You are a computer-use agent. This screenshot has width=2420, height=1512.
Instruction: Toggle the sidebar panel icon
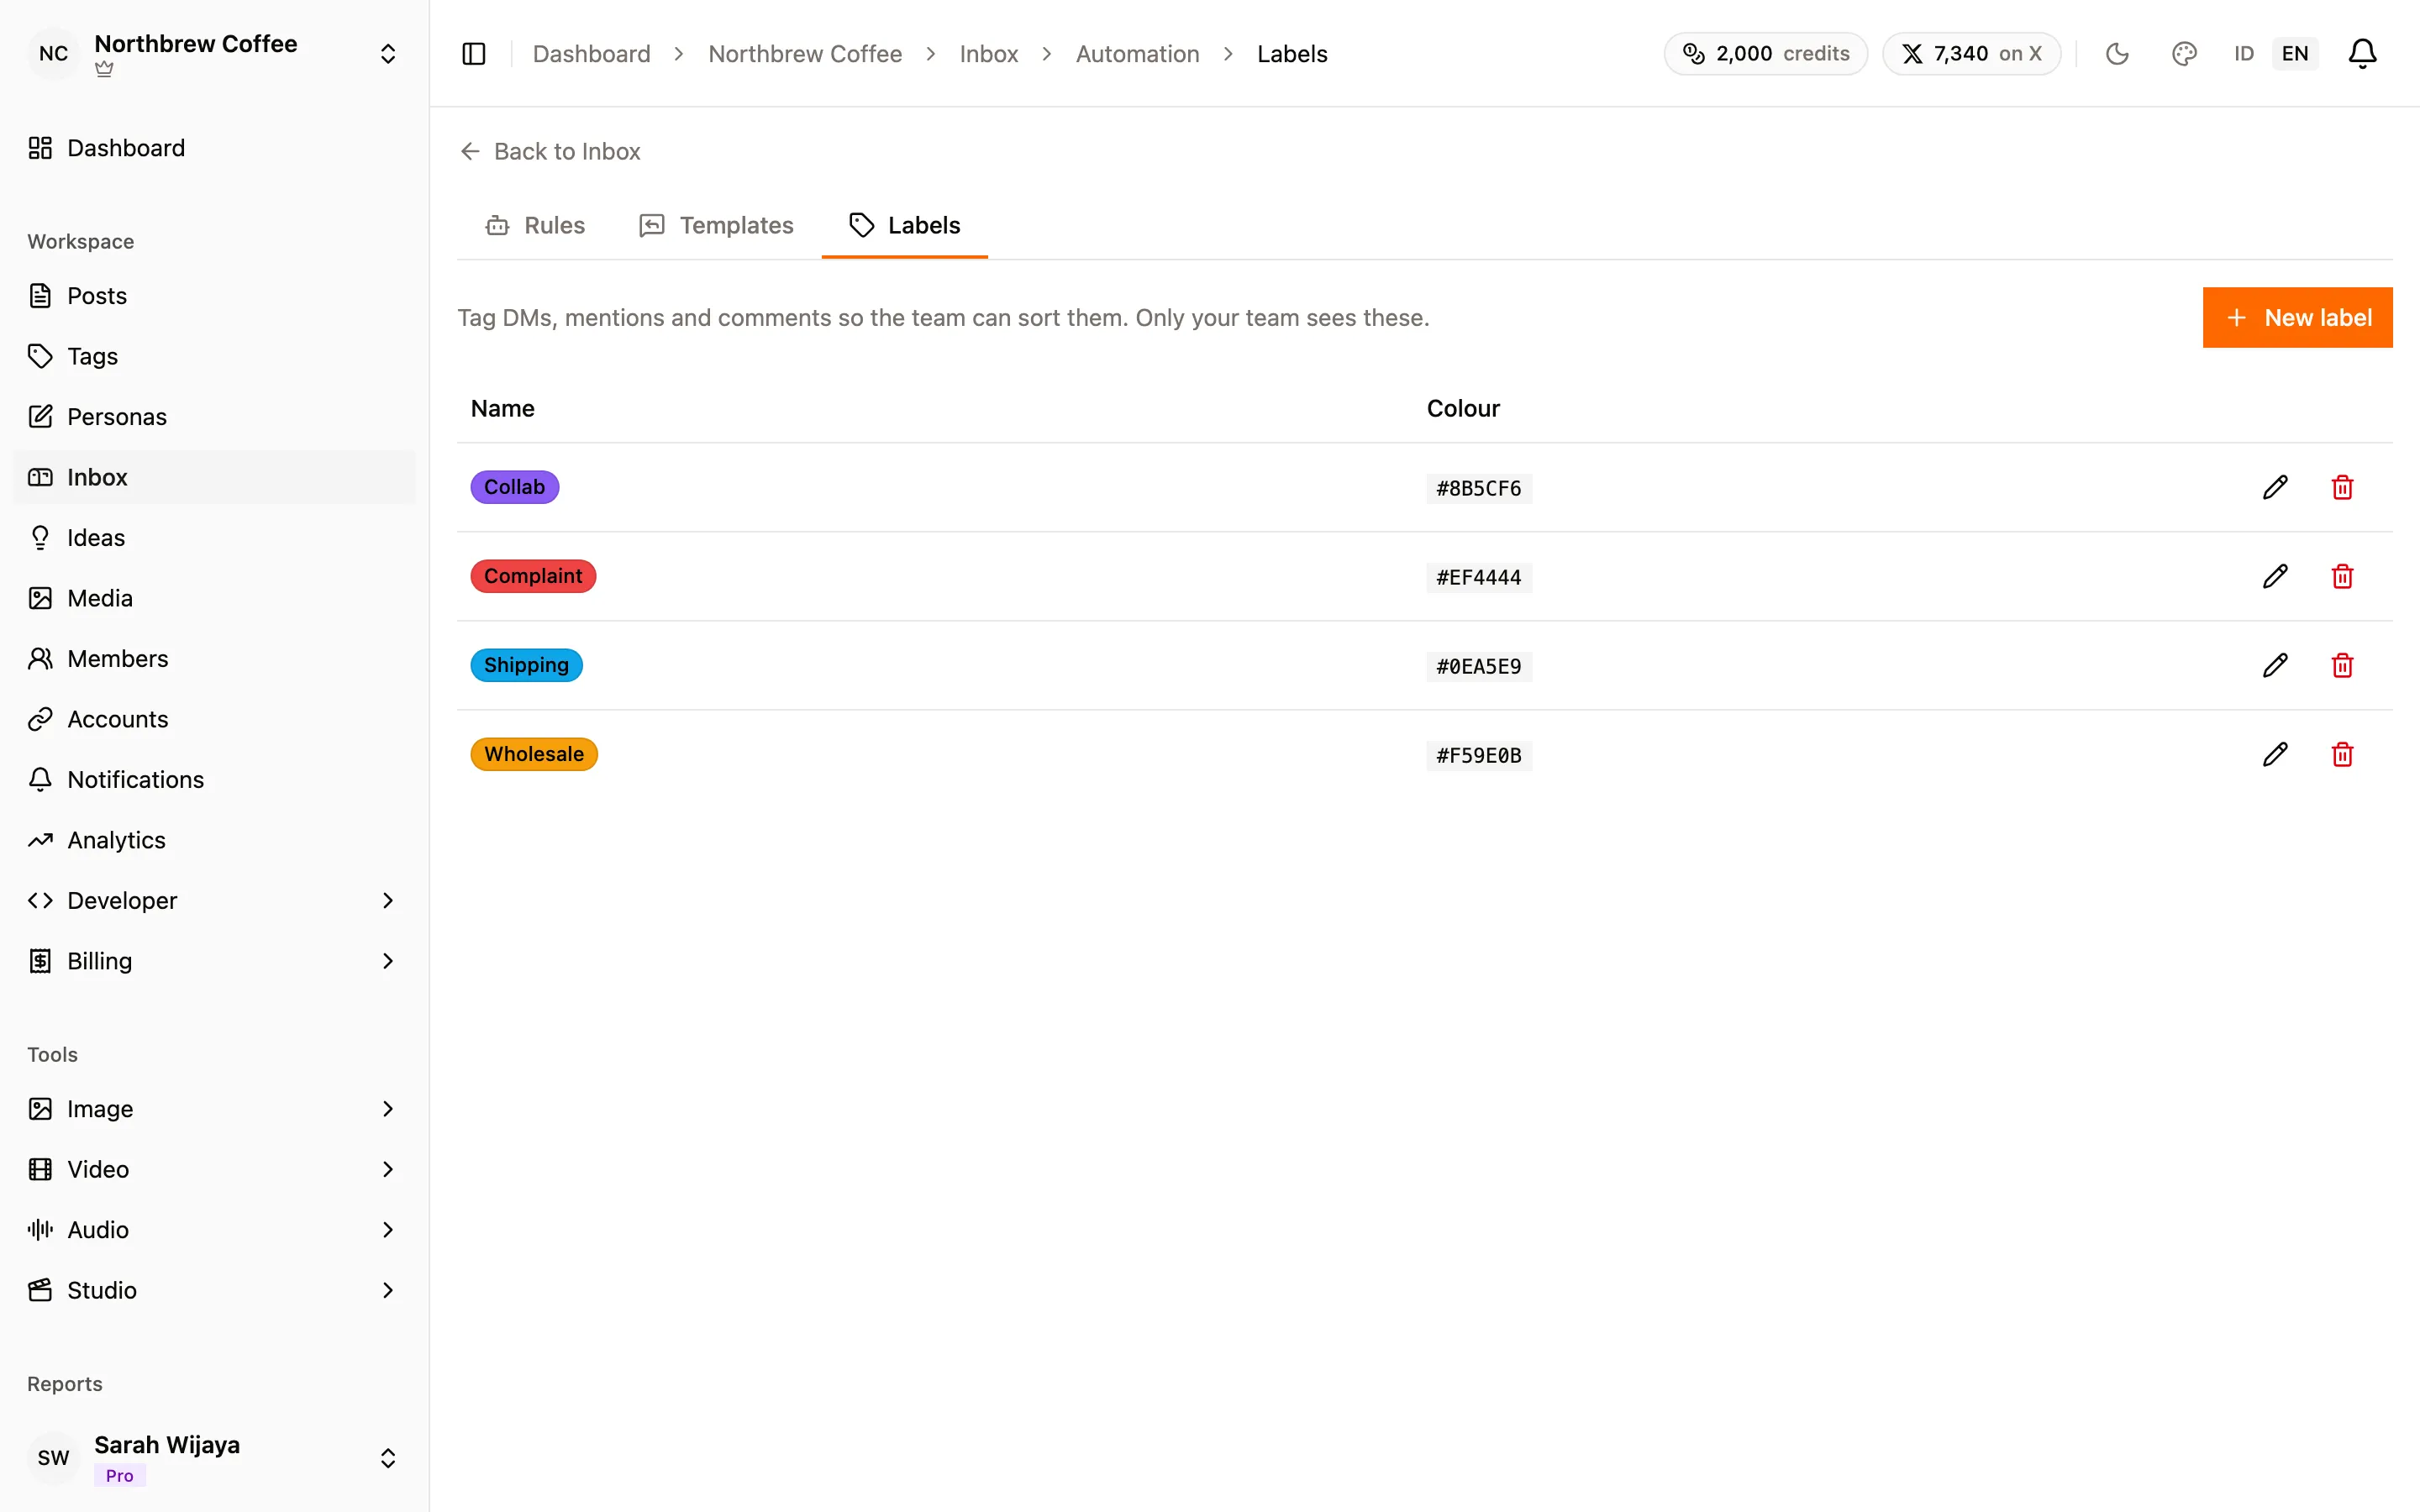click(x=474, y=54)
